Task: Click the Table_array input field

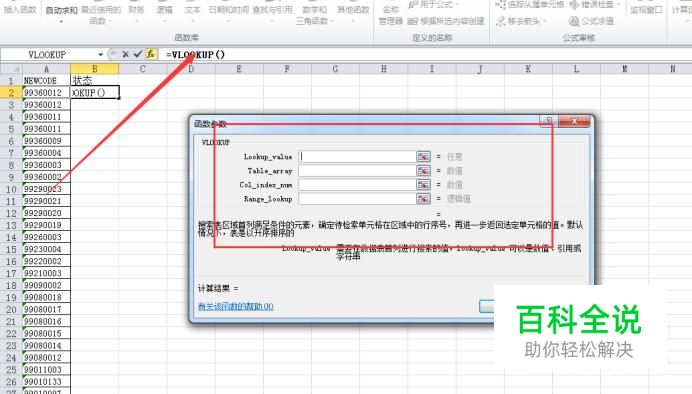Action: point(357,171)
